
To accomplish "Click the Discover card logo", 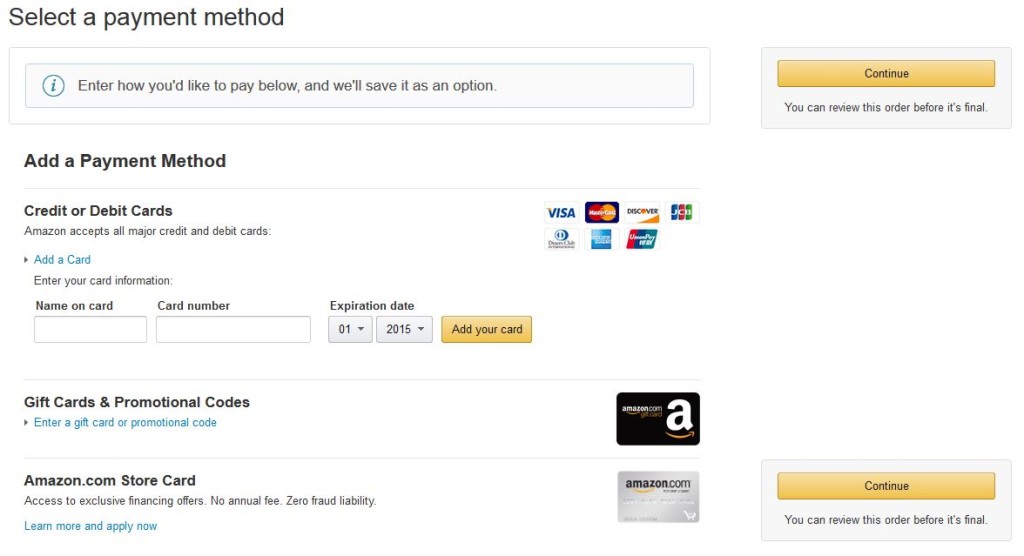I will (x=642, y=213).
